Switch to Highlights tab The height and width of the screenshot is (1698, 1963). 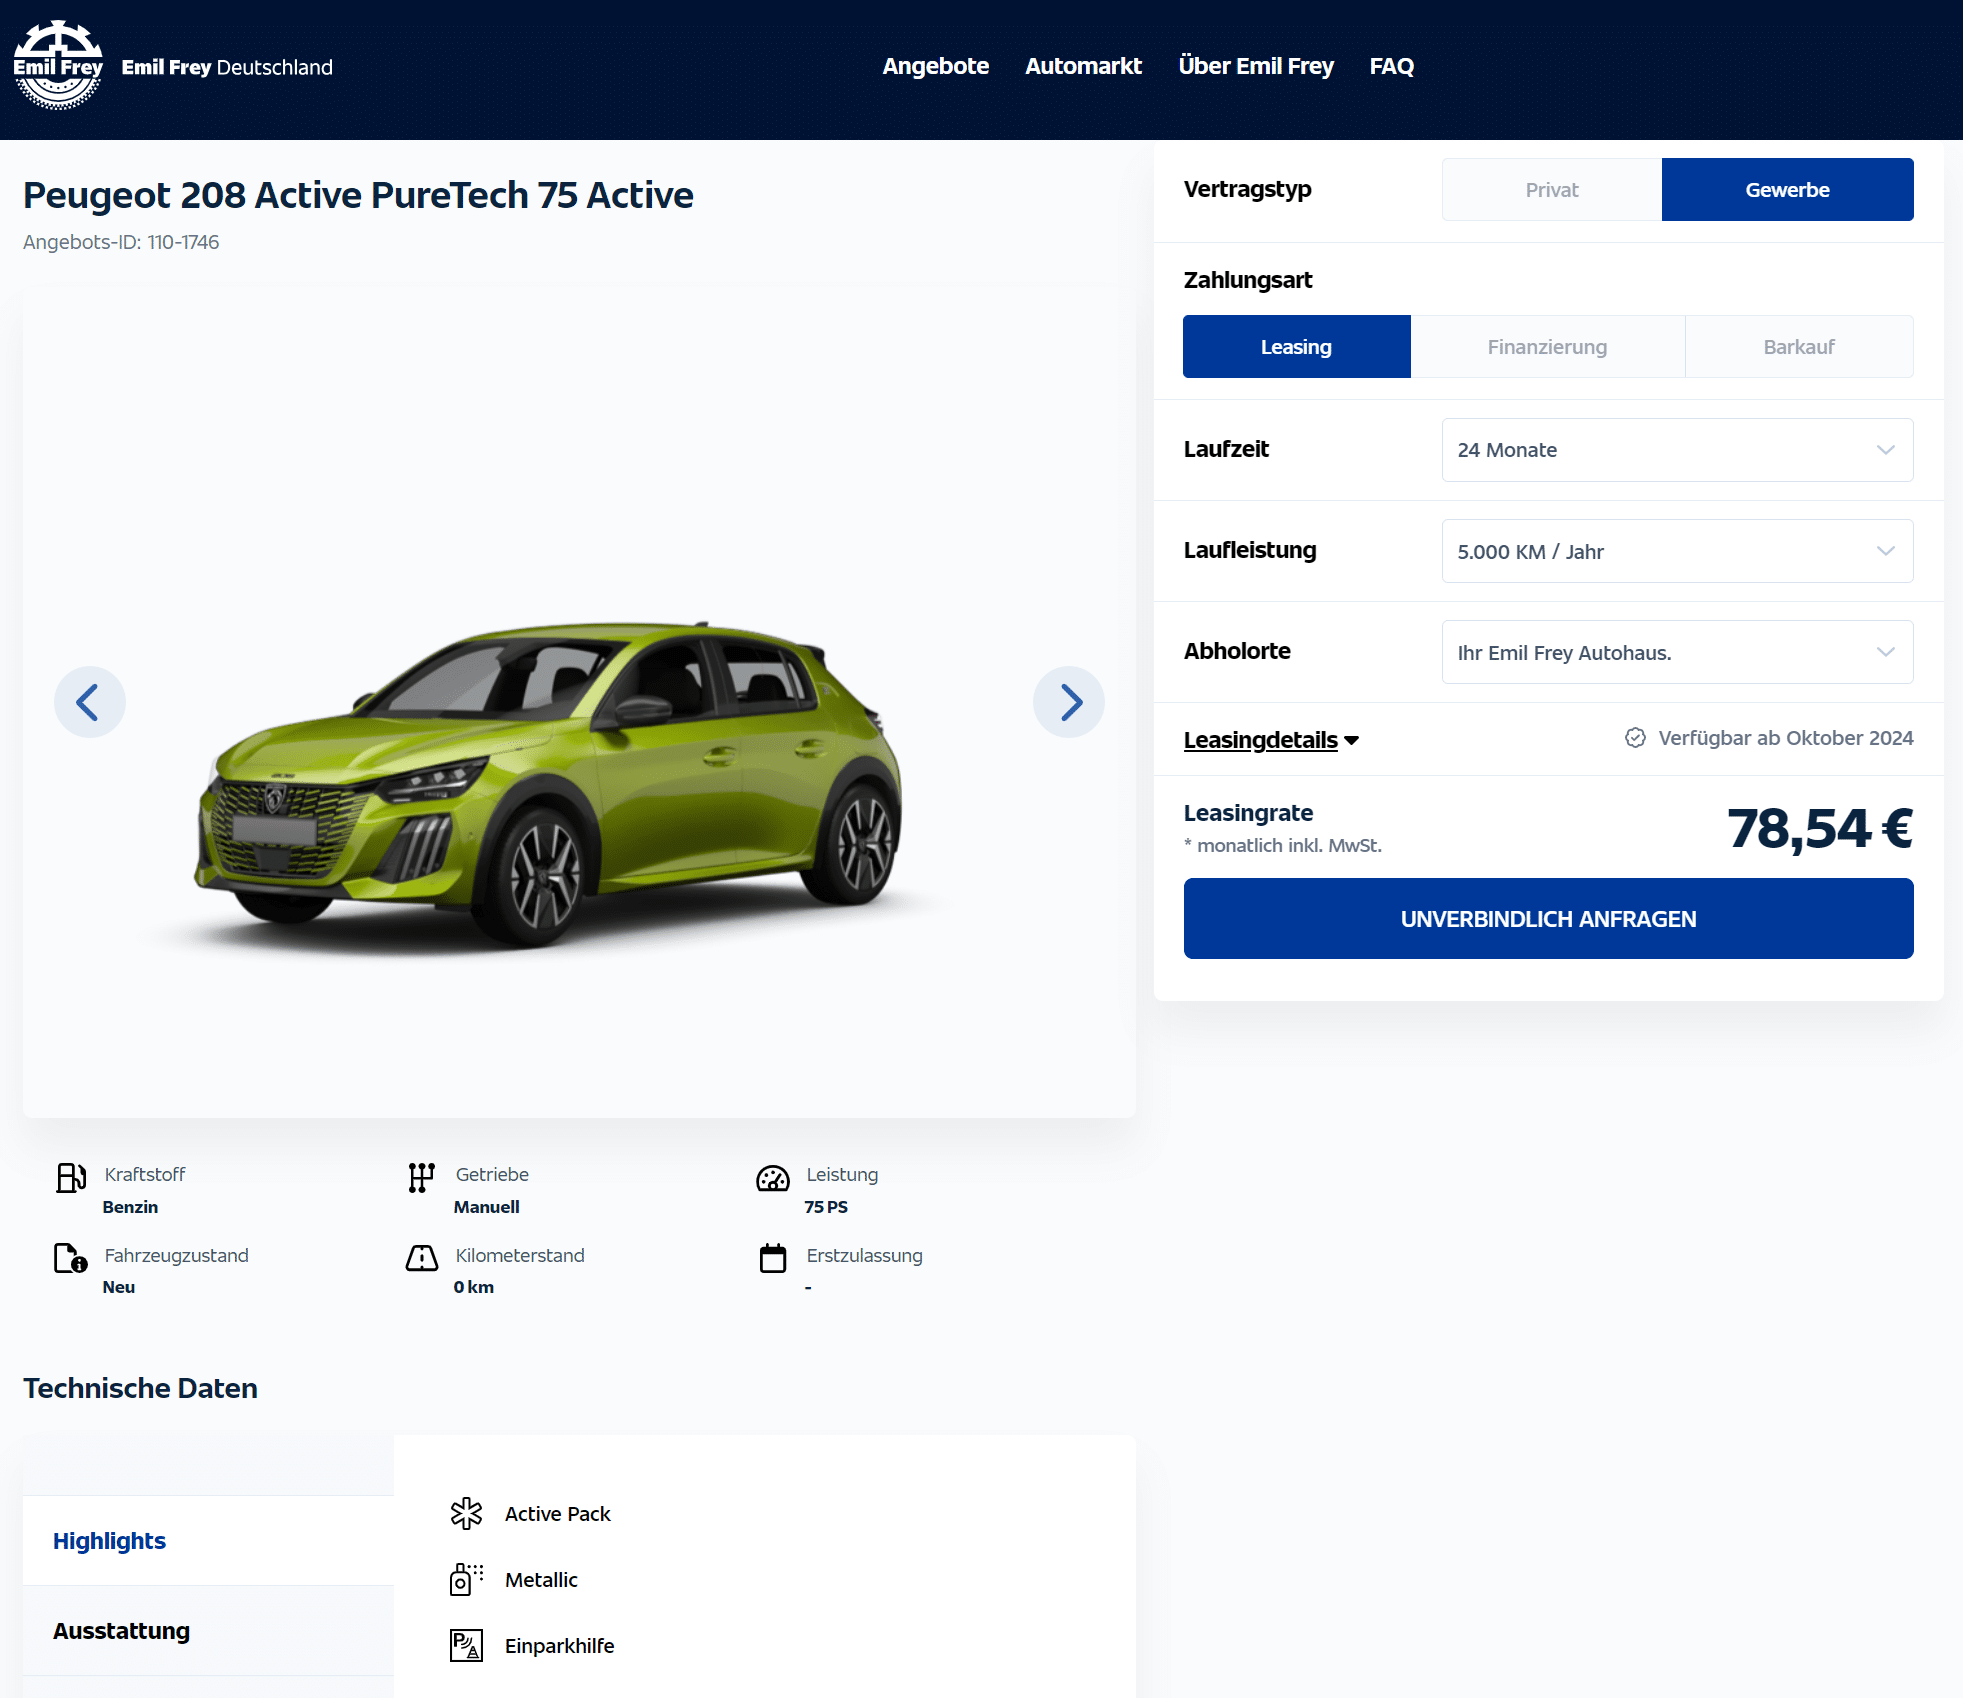[208, 1541]
